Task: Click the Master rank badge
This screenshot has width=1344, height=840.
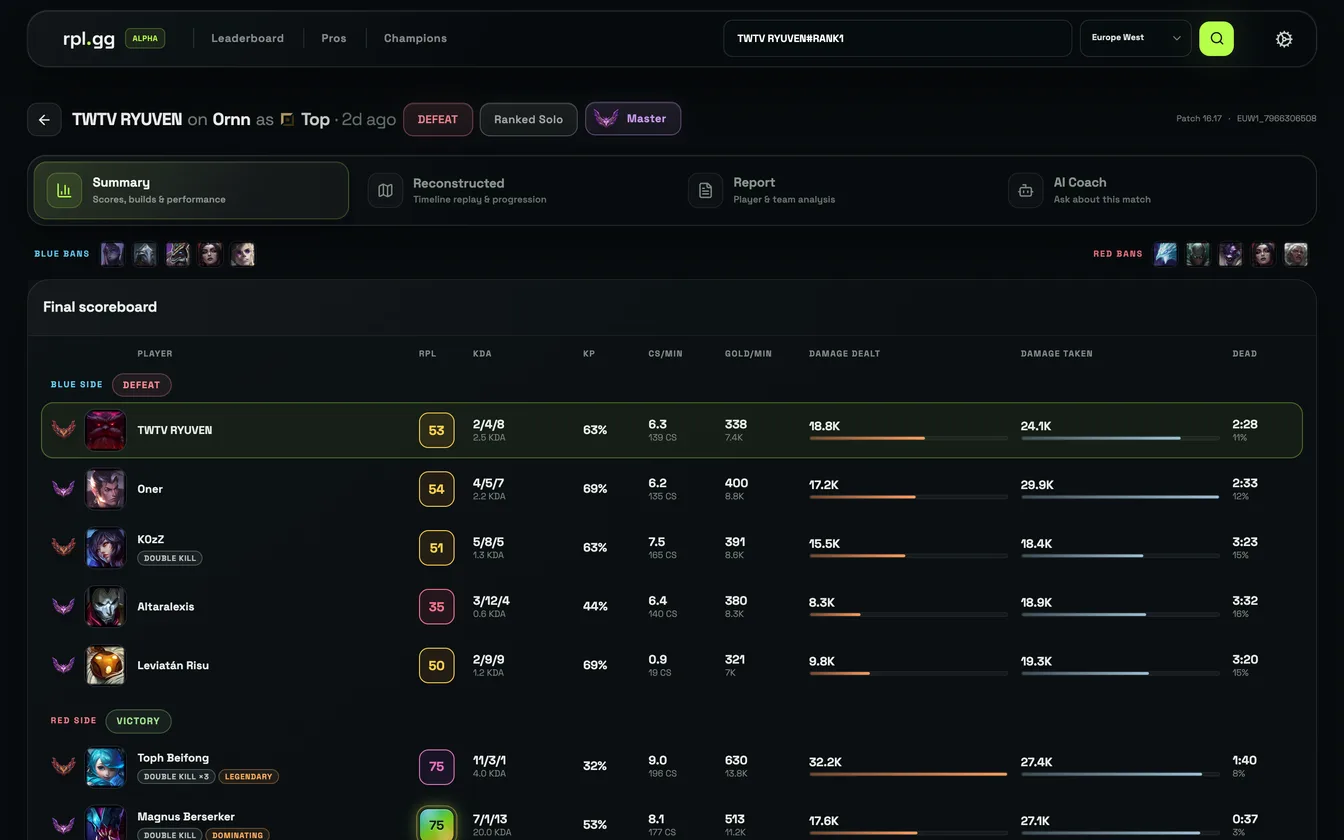Action: (x=633, y=118)
